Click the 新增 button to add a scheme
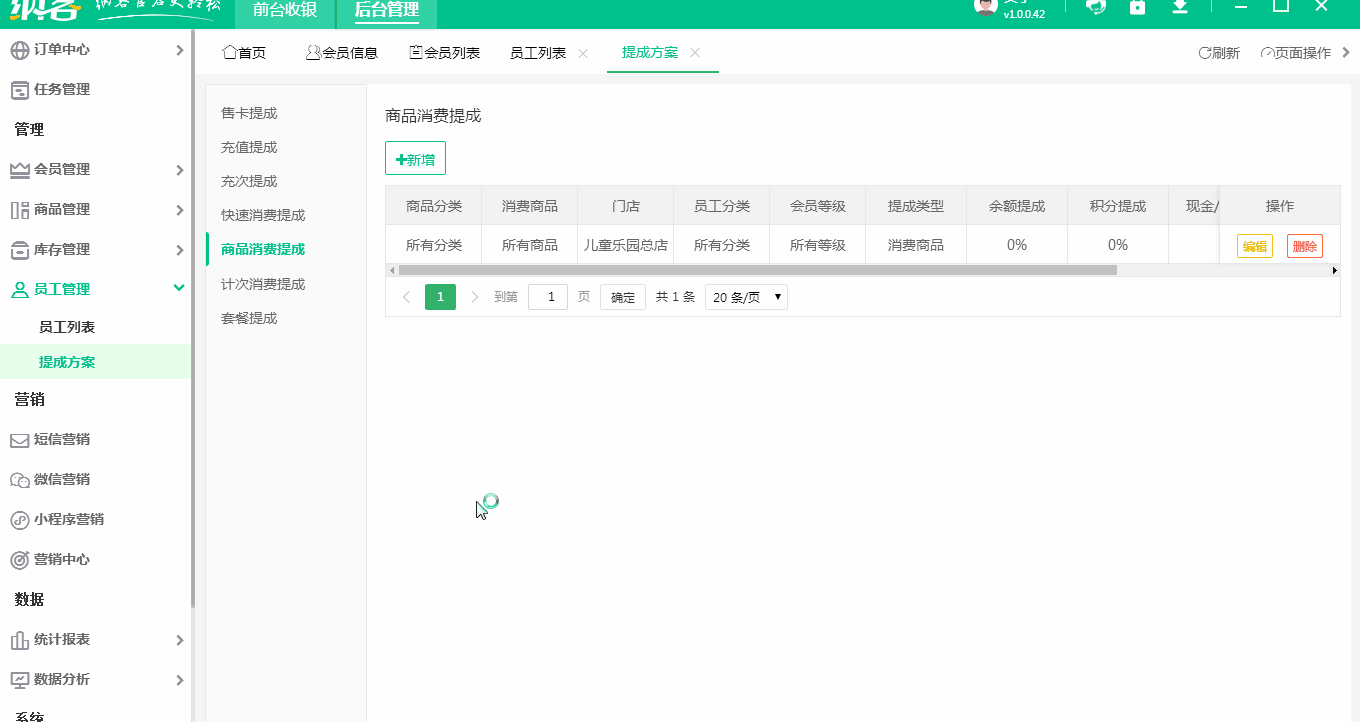This screenshot has height=722, width=1360. [x=414, y=157]
